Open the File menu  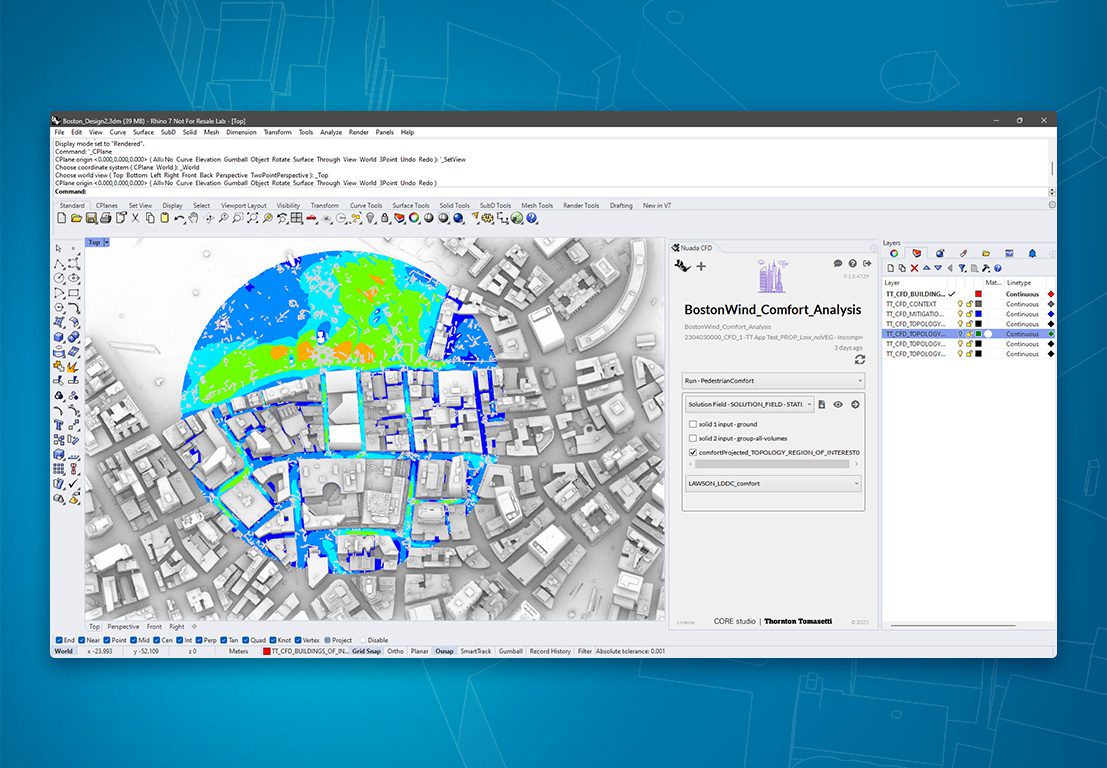pyautogui.click(x=59, y=132)
